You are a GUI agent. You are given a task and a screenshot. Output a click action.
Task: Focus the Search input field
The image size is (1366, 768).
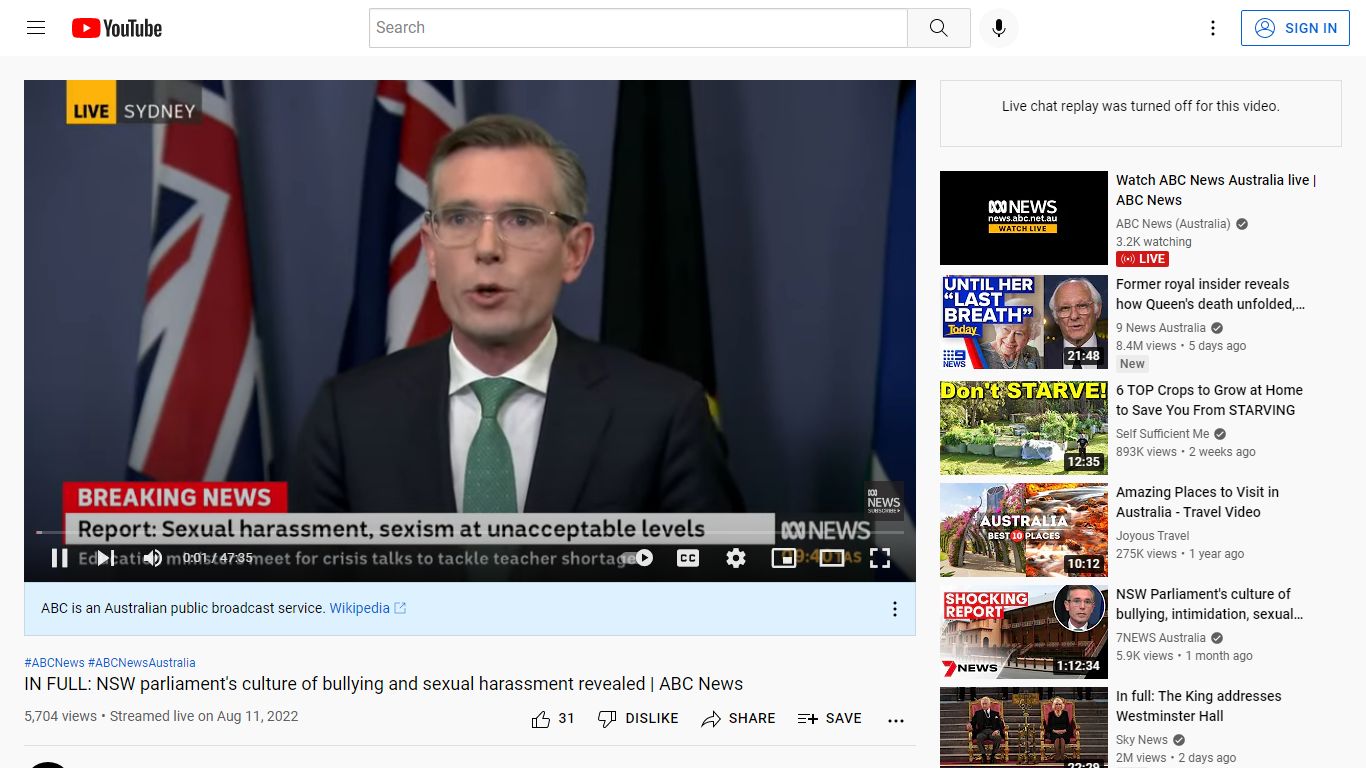point(638,28)
